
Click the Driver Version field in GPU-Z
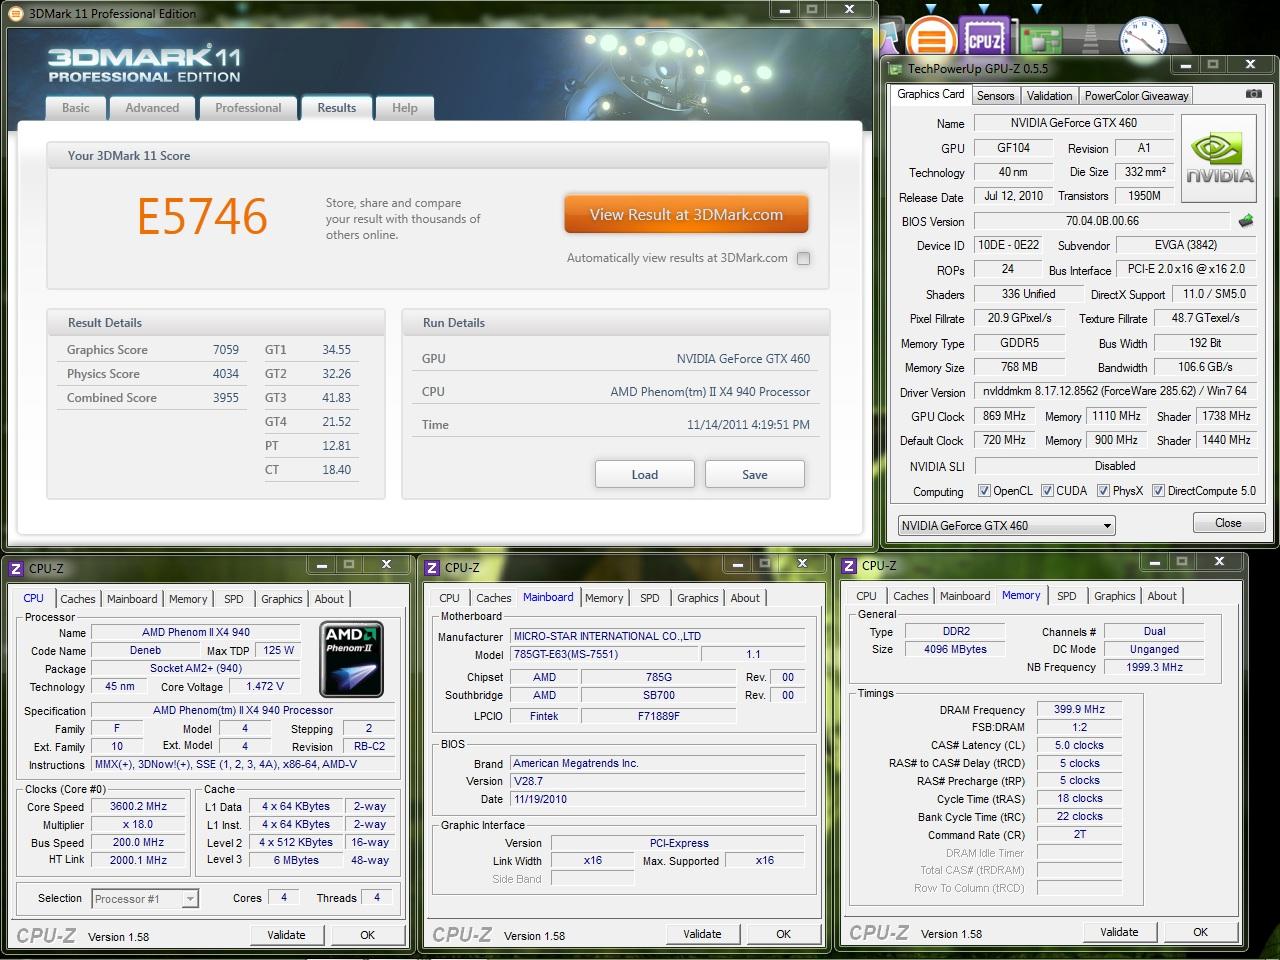tap(1114, 392)
